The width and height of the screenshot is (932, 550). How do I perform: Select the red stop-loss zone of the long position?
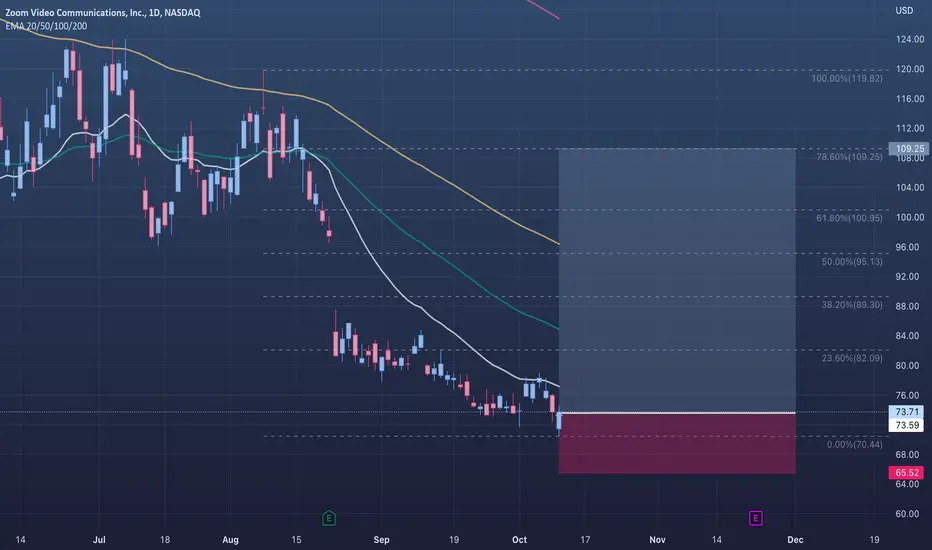[677, 444]
